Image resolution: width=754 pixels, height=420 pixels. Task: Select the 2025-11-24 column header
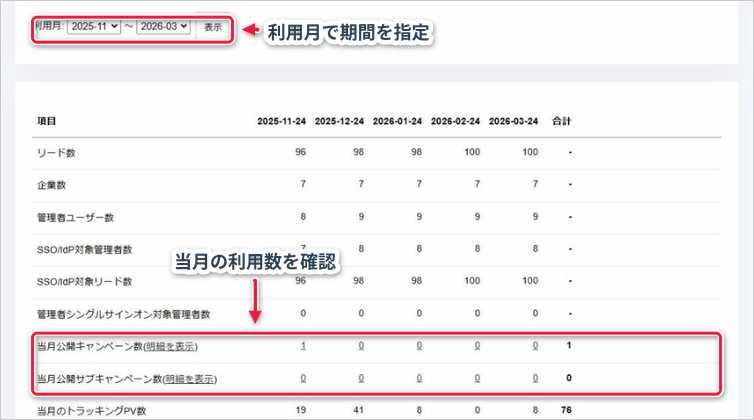click(281, 121)
